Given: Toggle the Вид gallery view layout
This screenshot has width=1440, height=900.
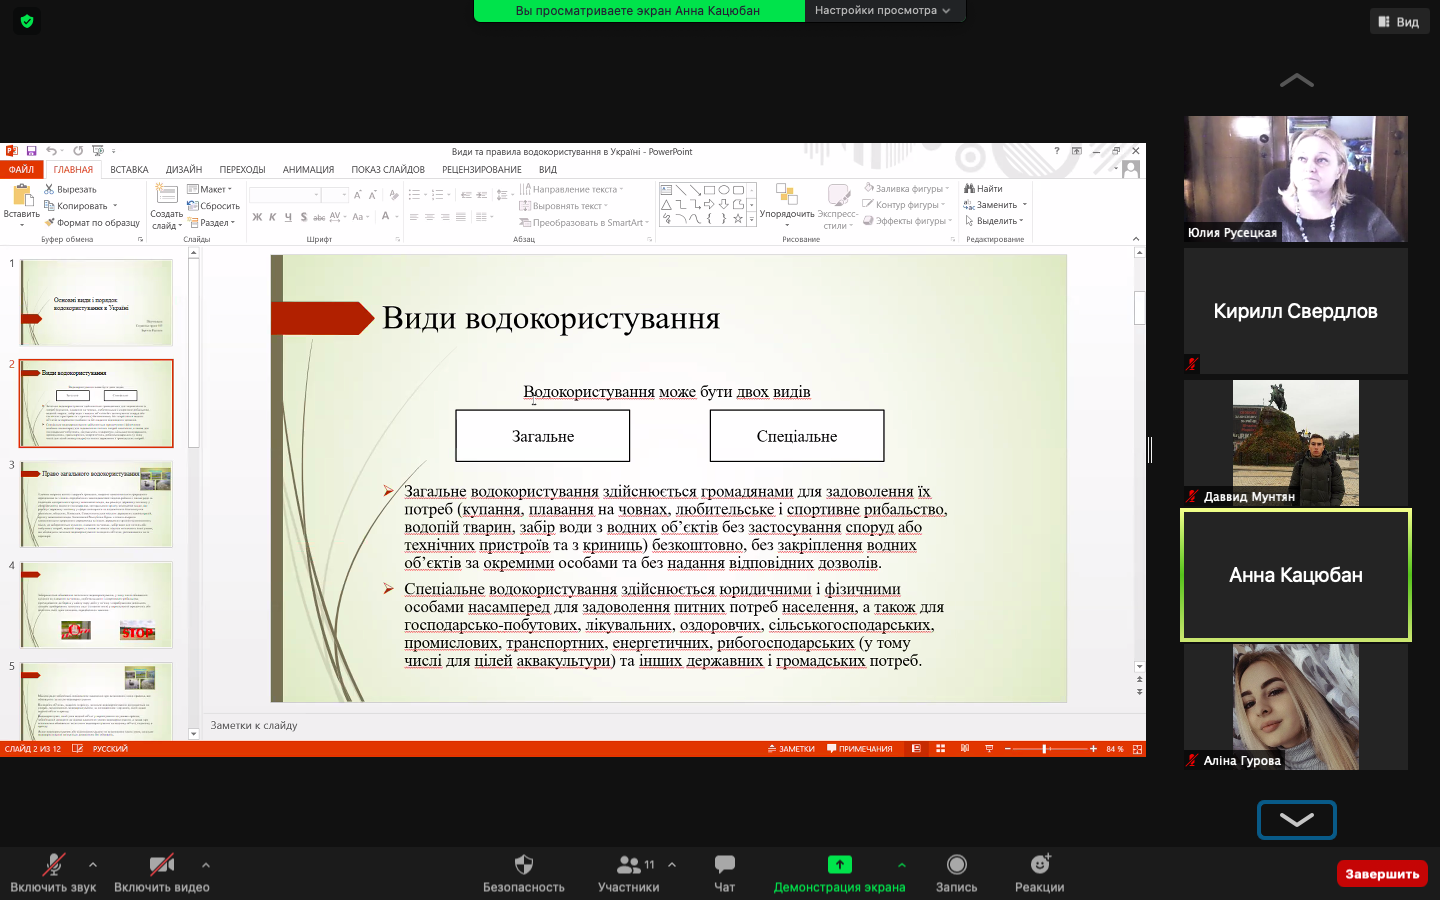Looking at the screenshot, I should click(1398, 22).
